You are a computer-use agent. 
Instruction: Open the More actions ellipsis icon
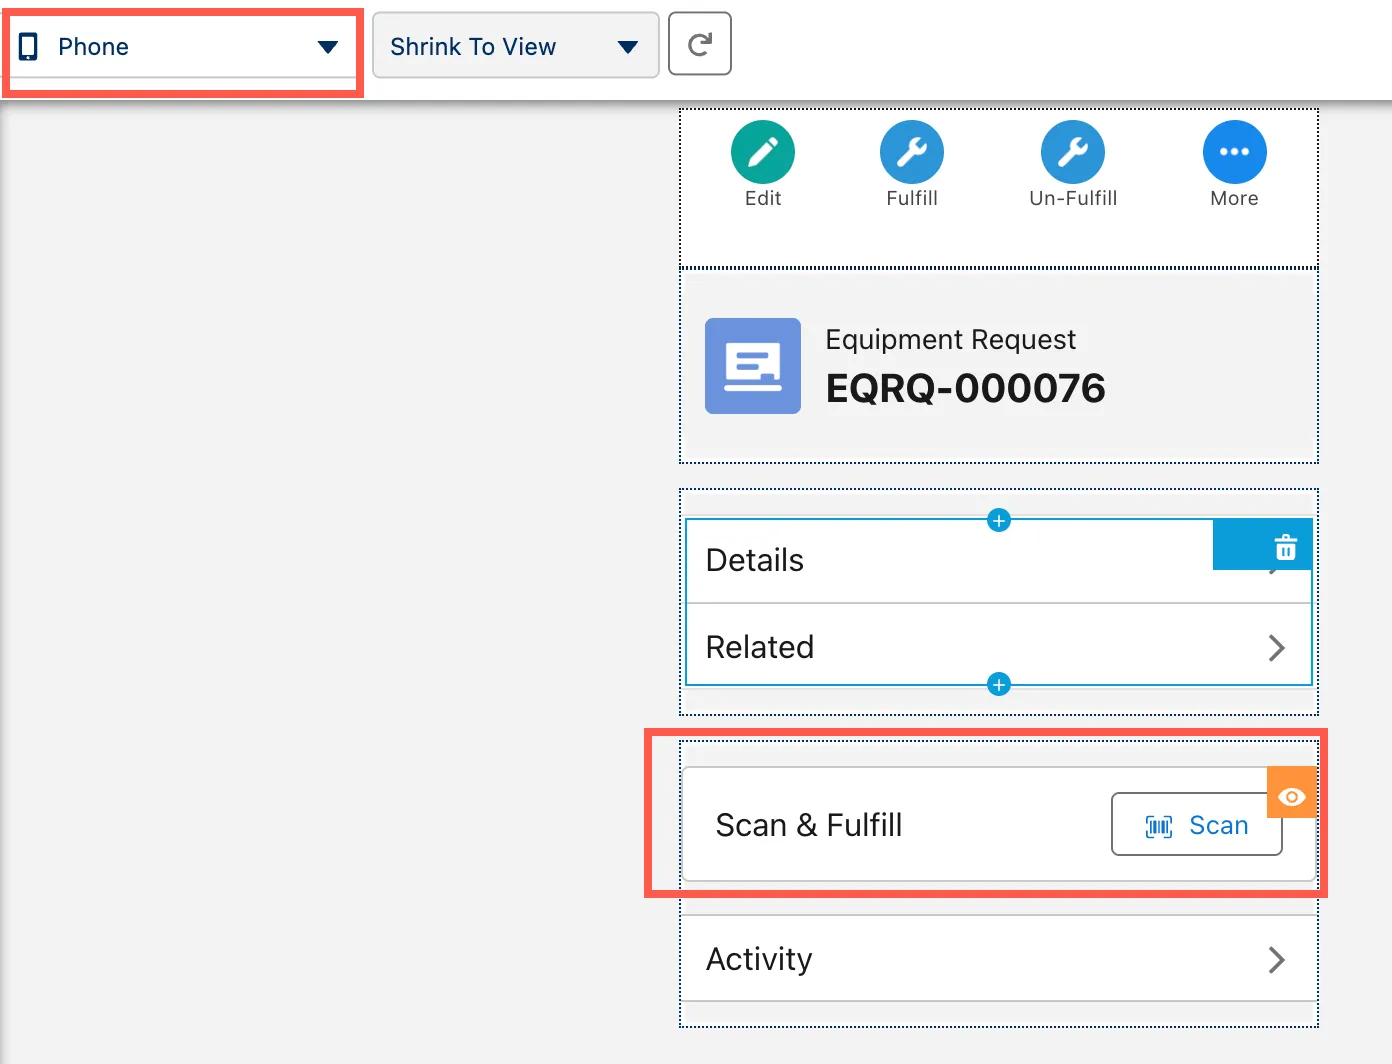tap(1235, 152)
